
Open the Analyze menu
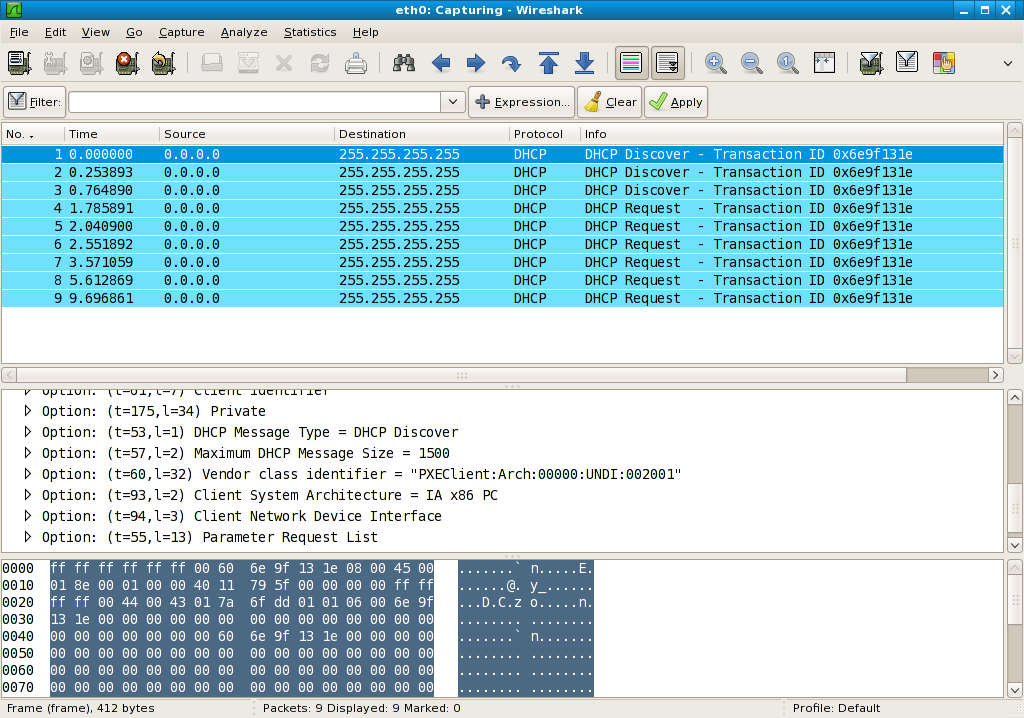click(244, 32)
